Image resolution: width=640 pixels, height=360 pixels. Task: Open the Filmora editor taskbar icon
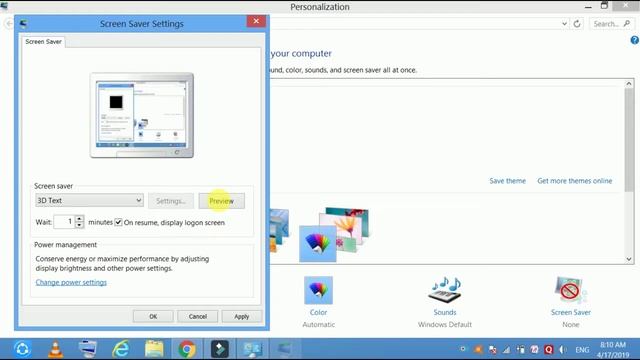coord(220,349)
